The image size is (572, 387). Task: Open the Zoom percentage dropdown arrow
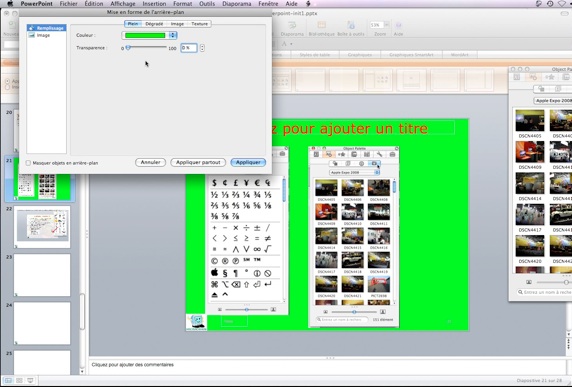point(387,25)
